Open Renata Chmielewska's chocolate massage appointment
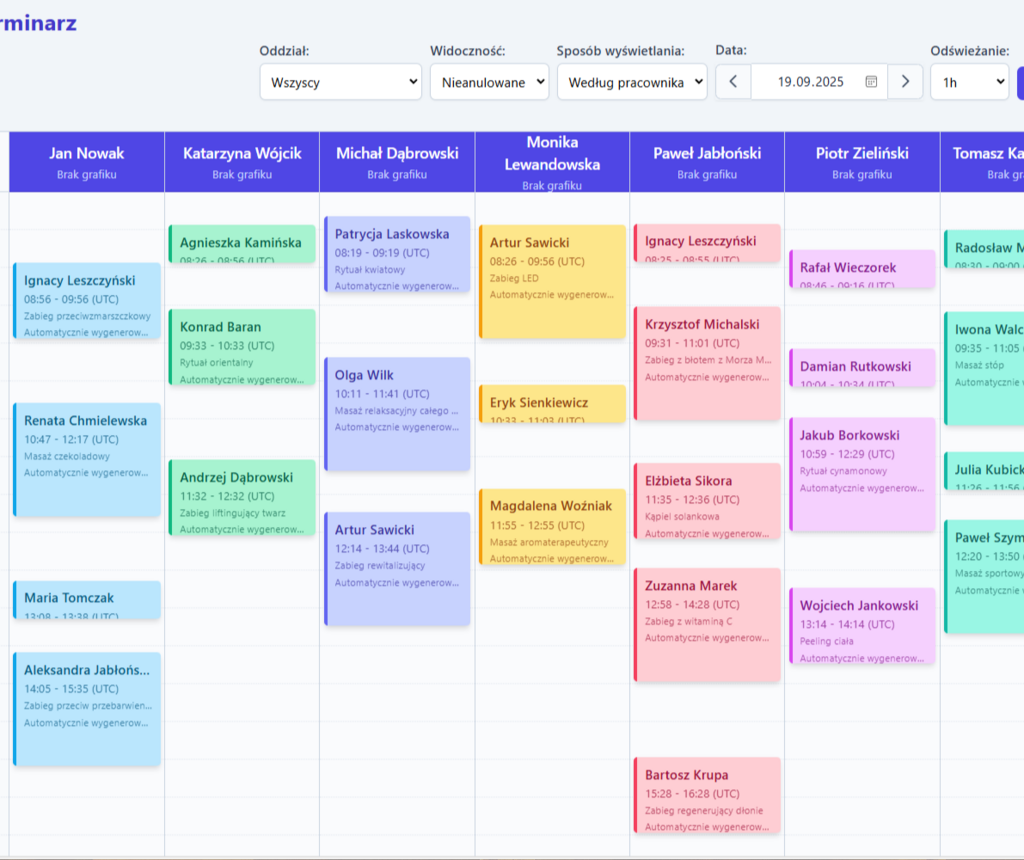Screen dimensions: 1024x860 [87, 459]
